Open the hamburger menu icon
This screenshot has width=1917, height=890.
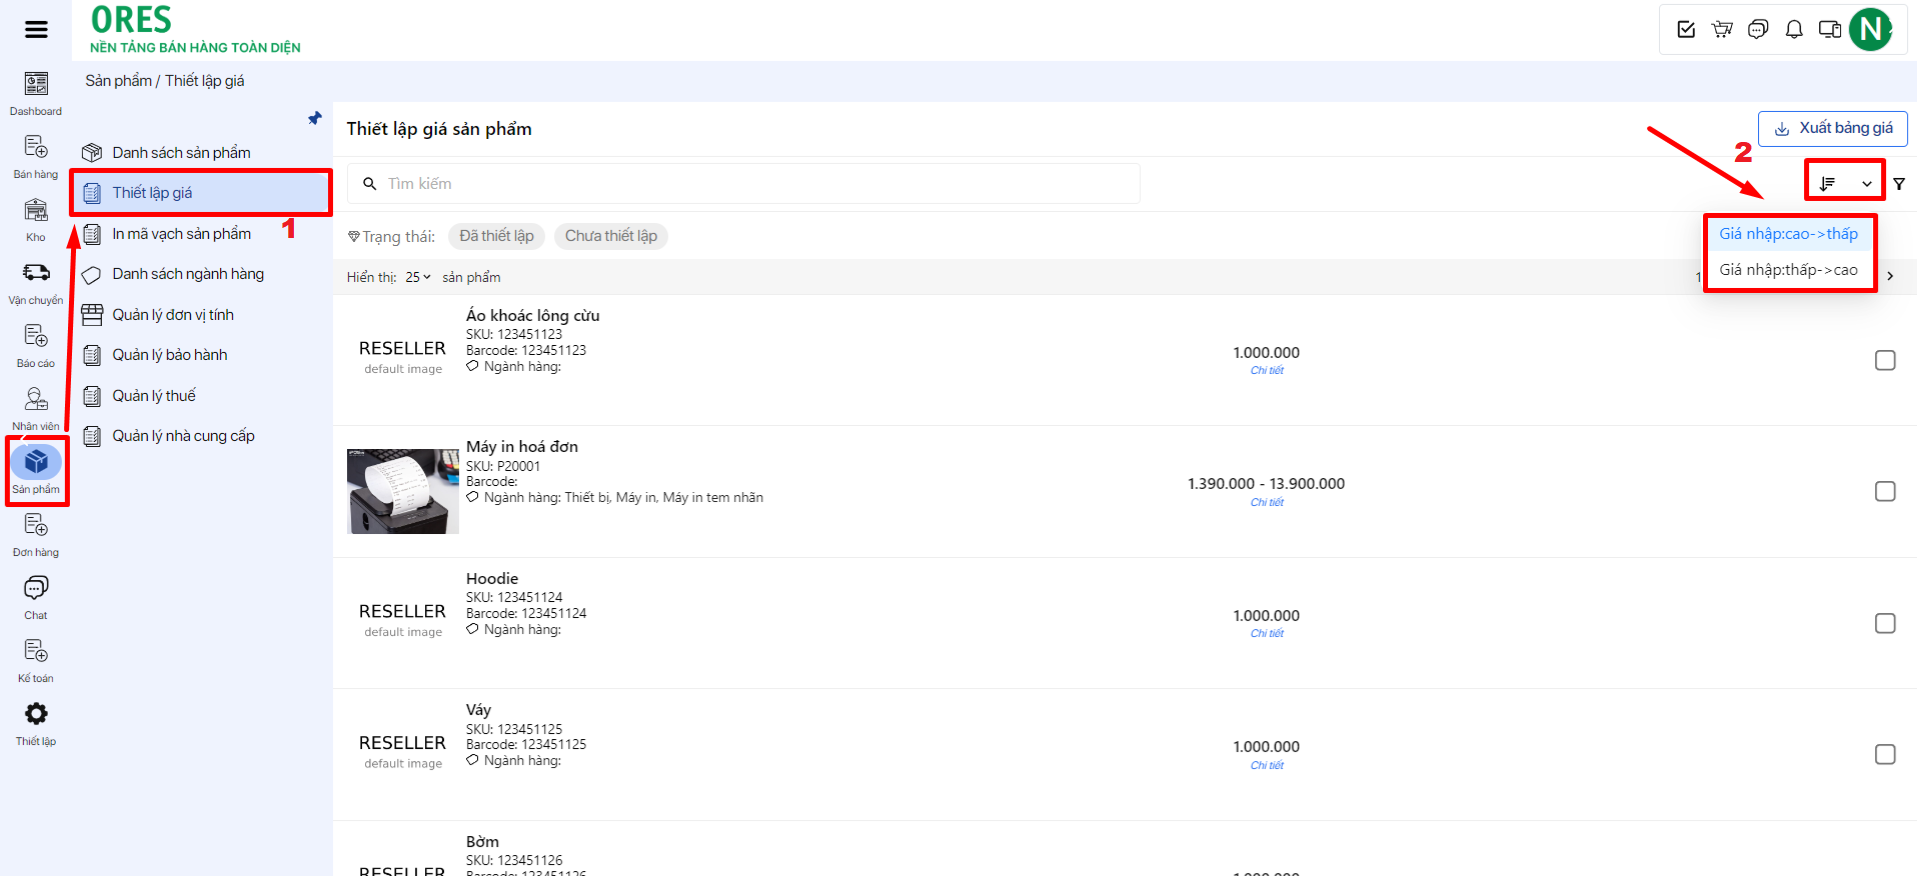click(x=36, y=29)
